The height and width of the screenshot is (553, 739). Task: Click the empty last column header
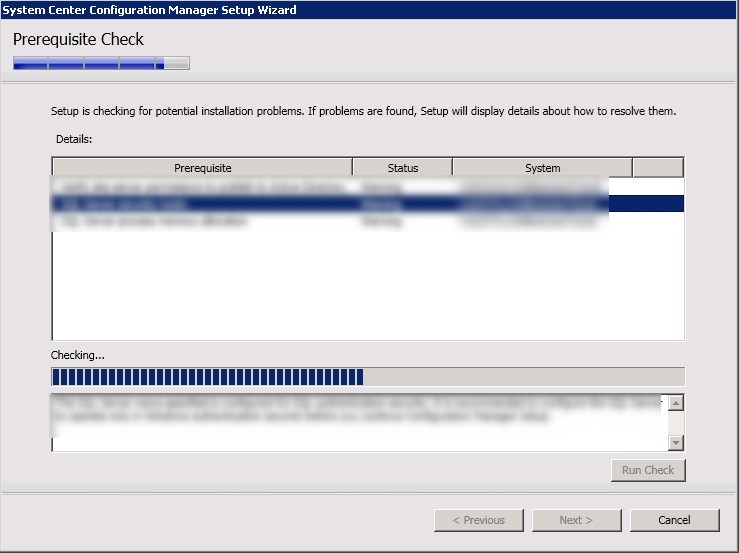click(x=658, y=168)
